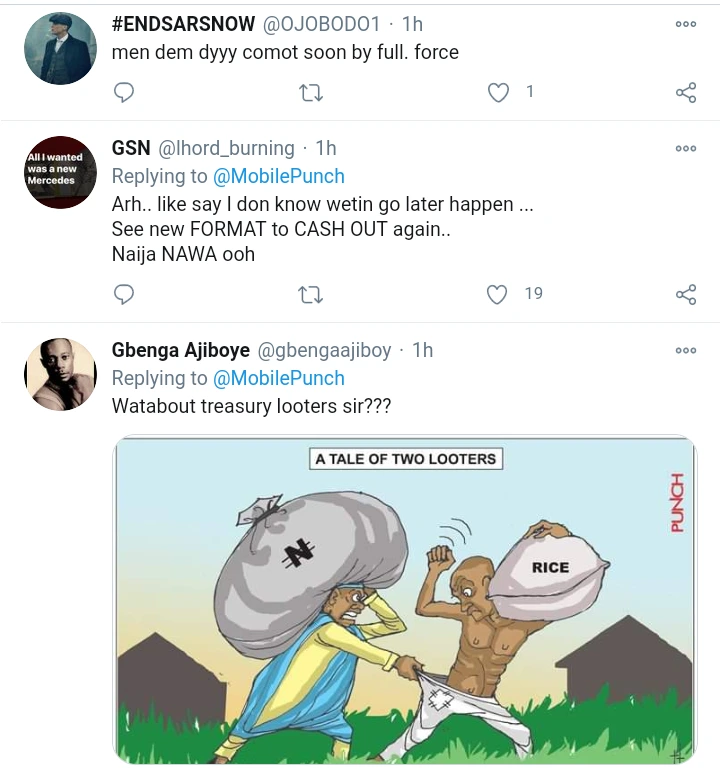The height and width of the screenshot is (769, 720).
Task: Open the GSN display name profile
Action: (x=131, y=148)
